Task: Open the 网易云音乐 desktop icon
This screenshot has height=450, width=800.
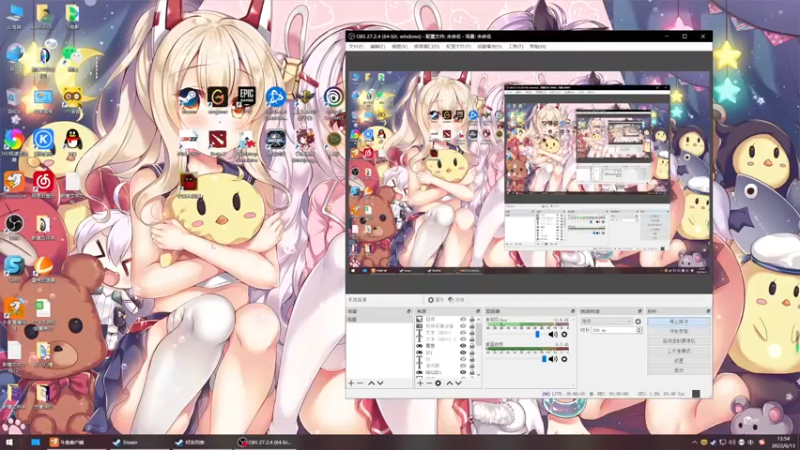Action: tap(43, 185)
